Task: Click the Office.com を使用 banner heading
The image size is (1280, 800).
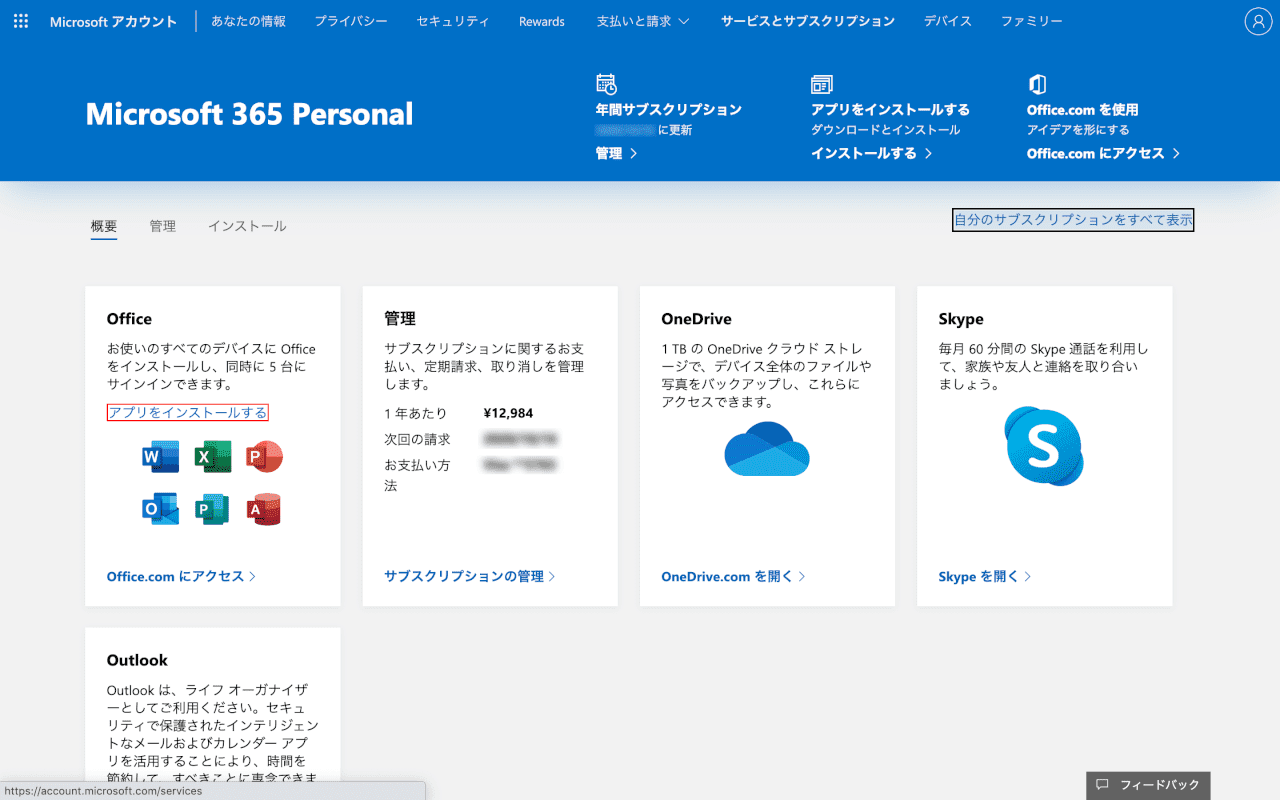Action: pos(1083,110)
